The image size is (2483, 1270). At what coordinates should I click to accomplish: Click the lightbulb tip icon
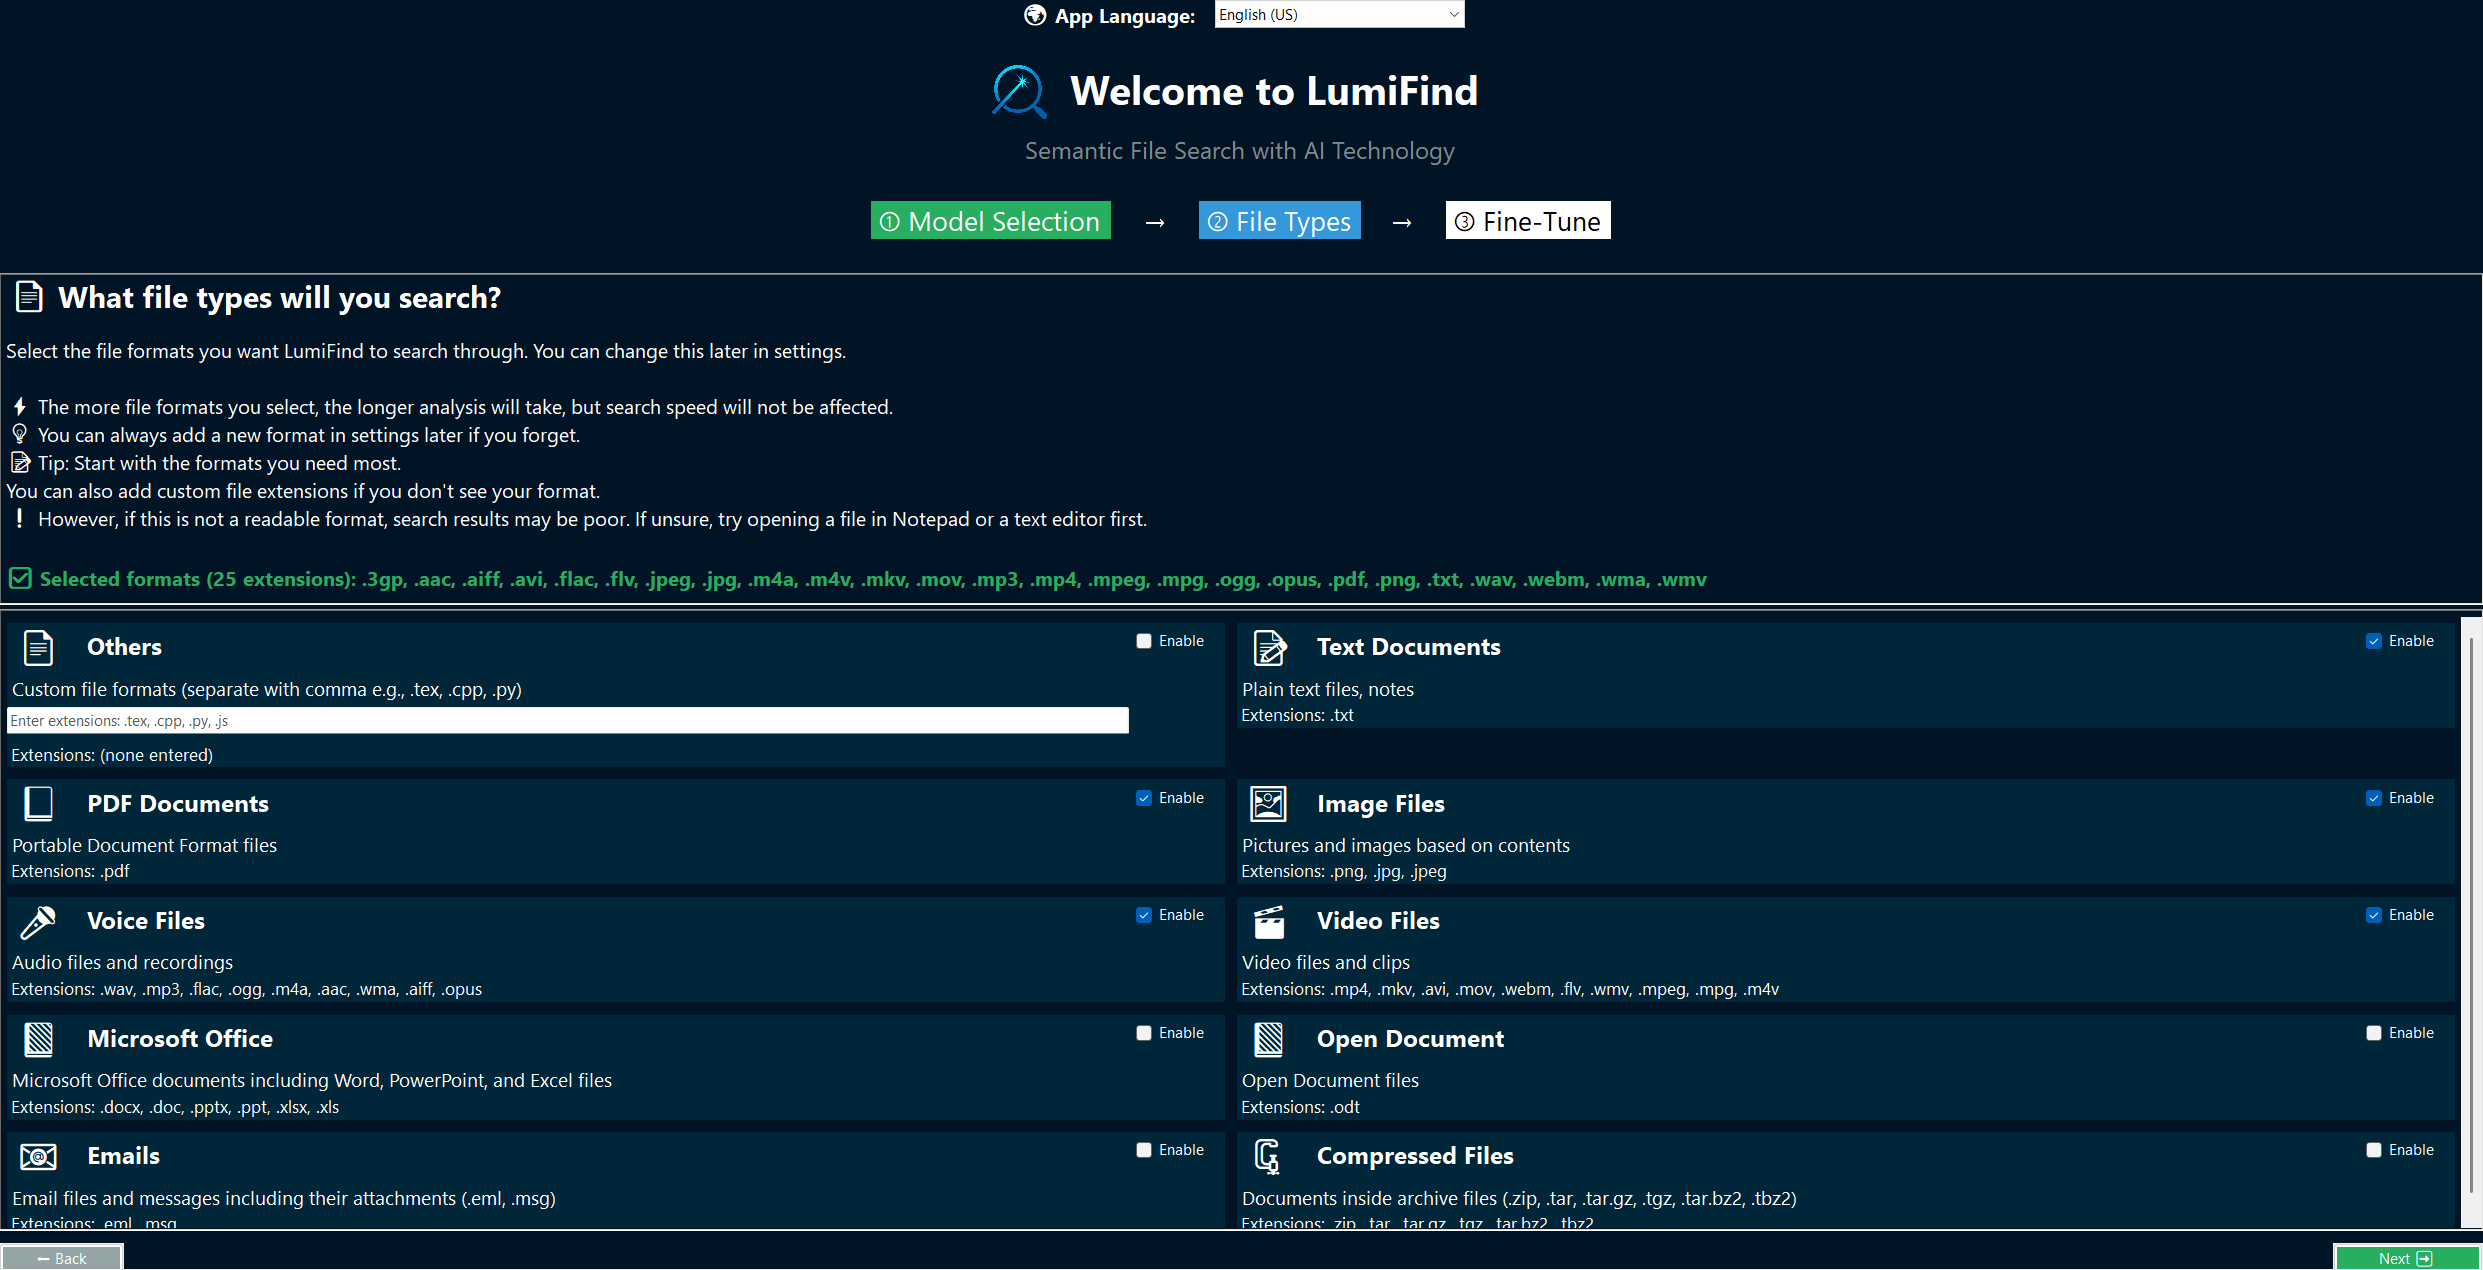pyautogui.click(x=19, y=434)
